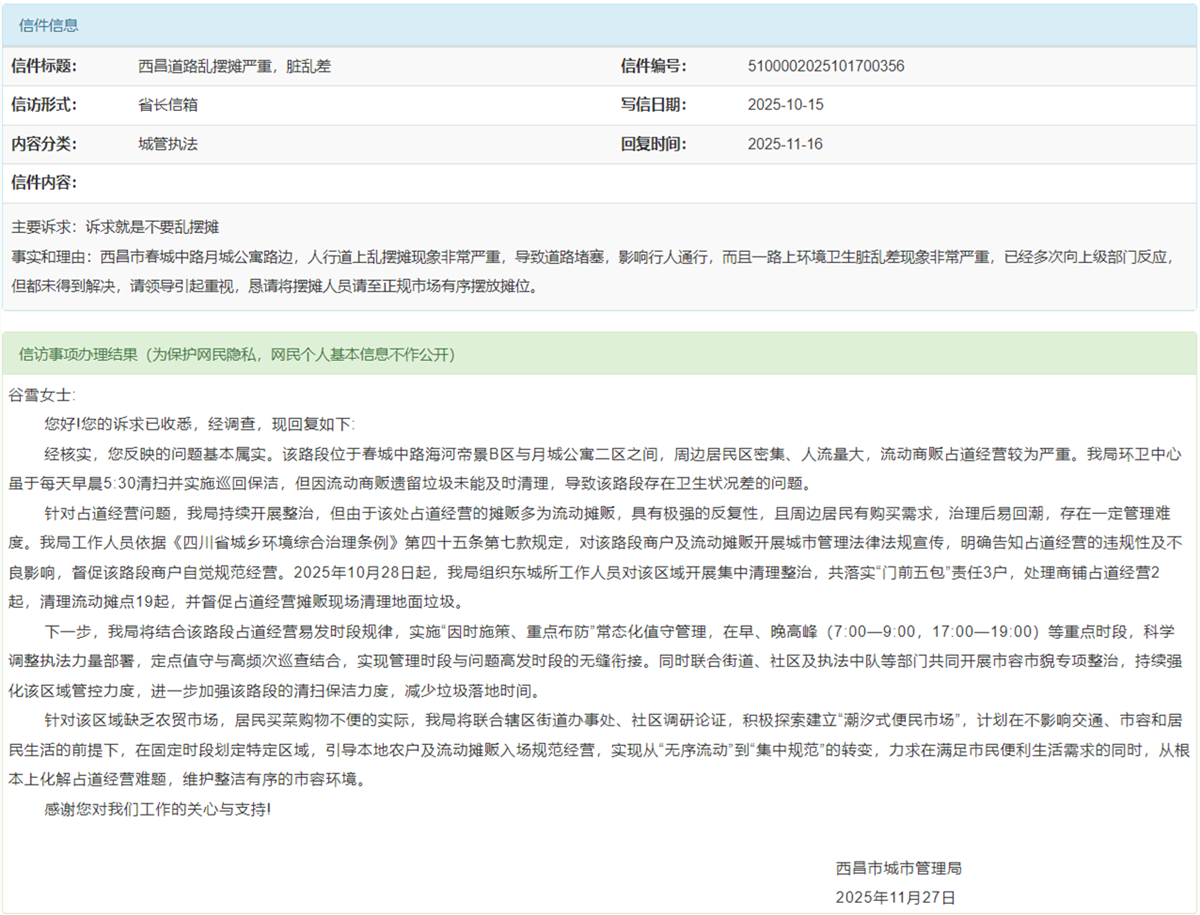Click the 主要诉求 line of the letter
The width and height of the screenshot is (1200, 915).
click(115, 227)
